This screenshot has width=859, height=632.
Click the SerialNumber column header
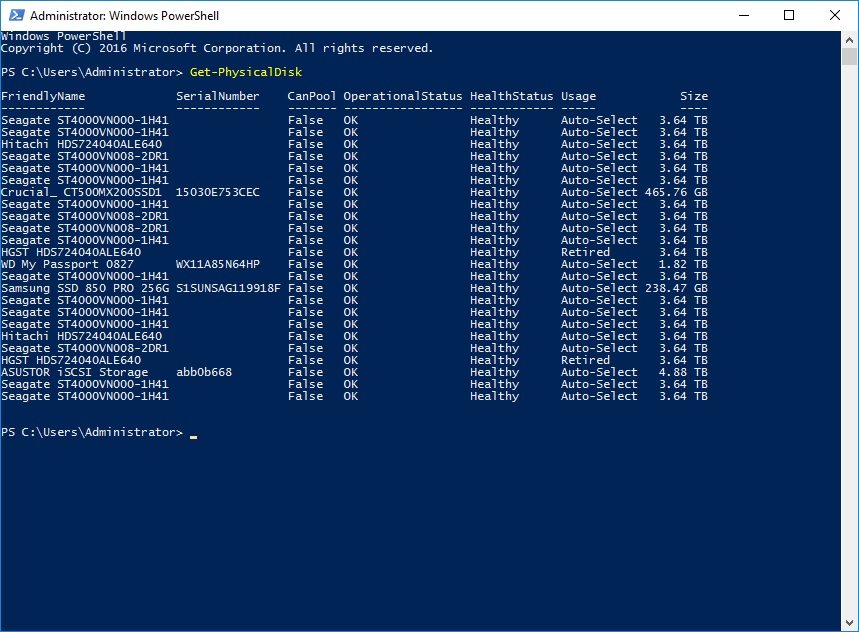(x=217, y=96)
